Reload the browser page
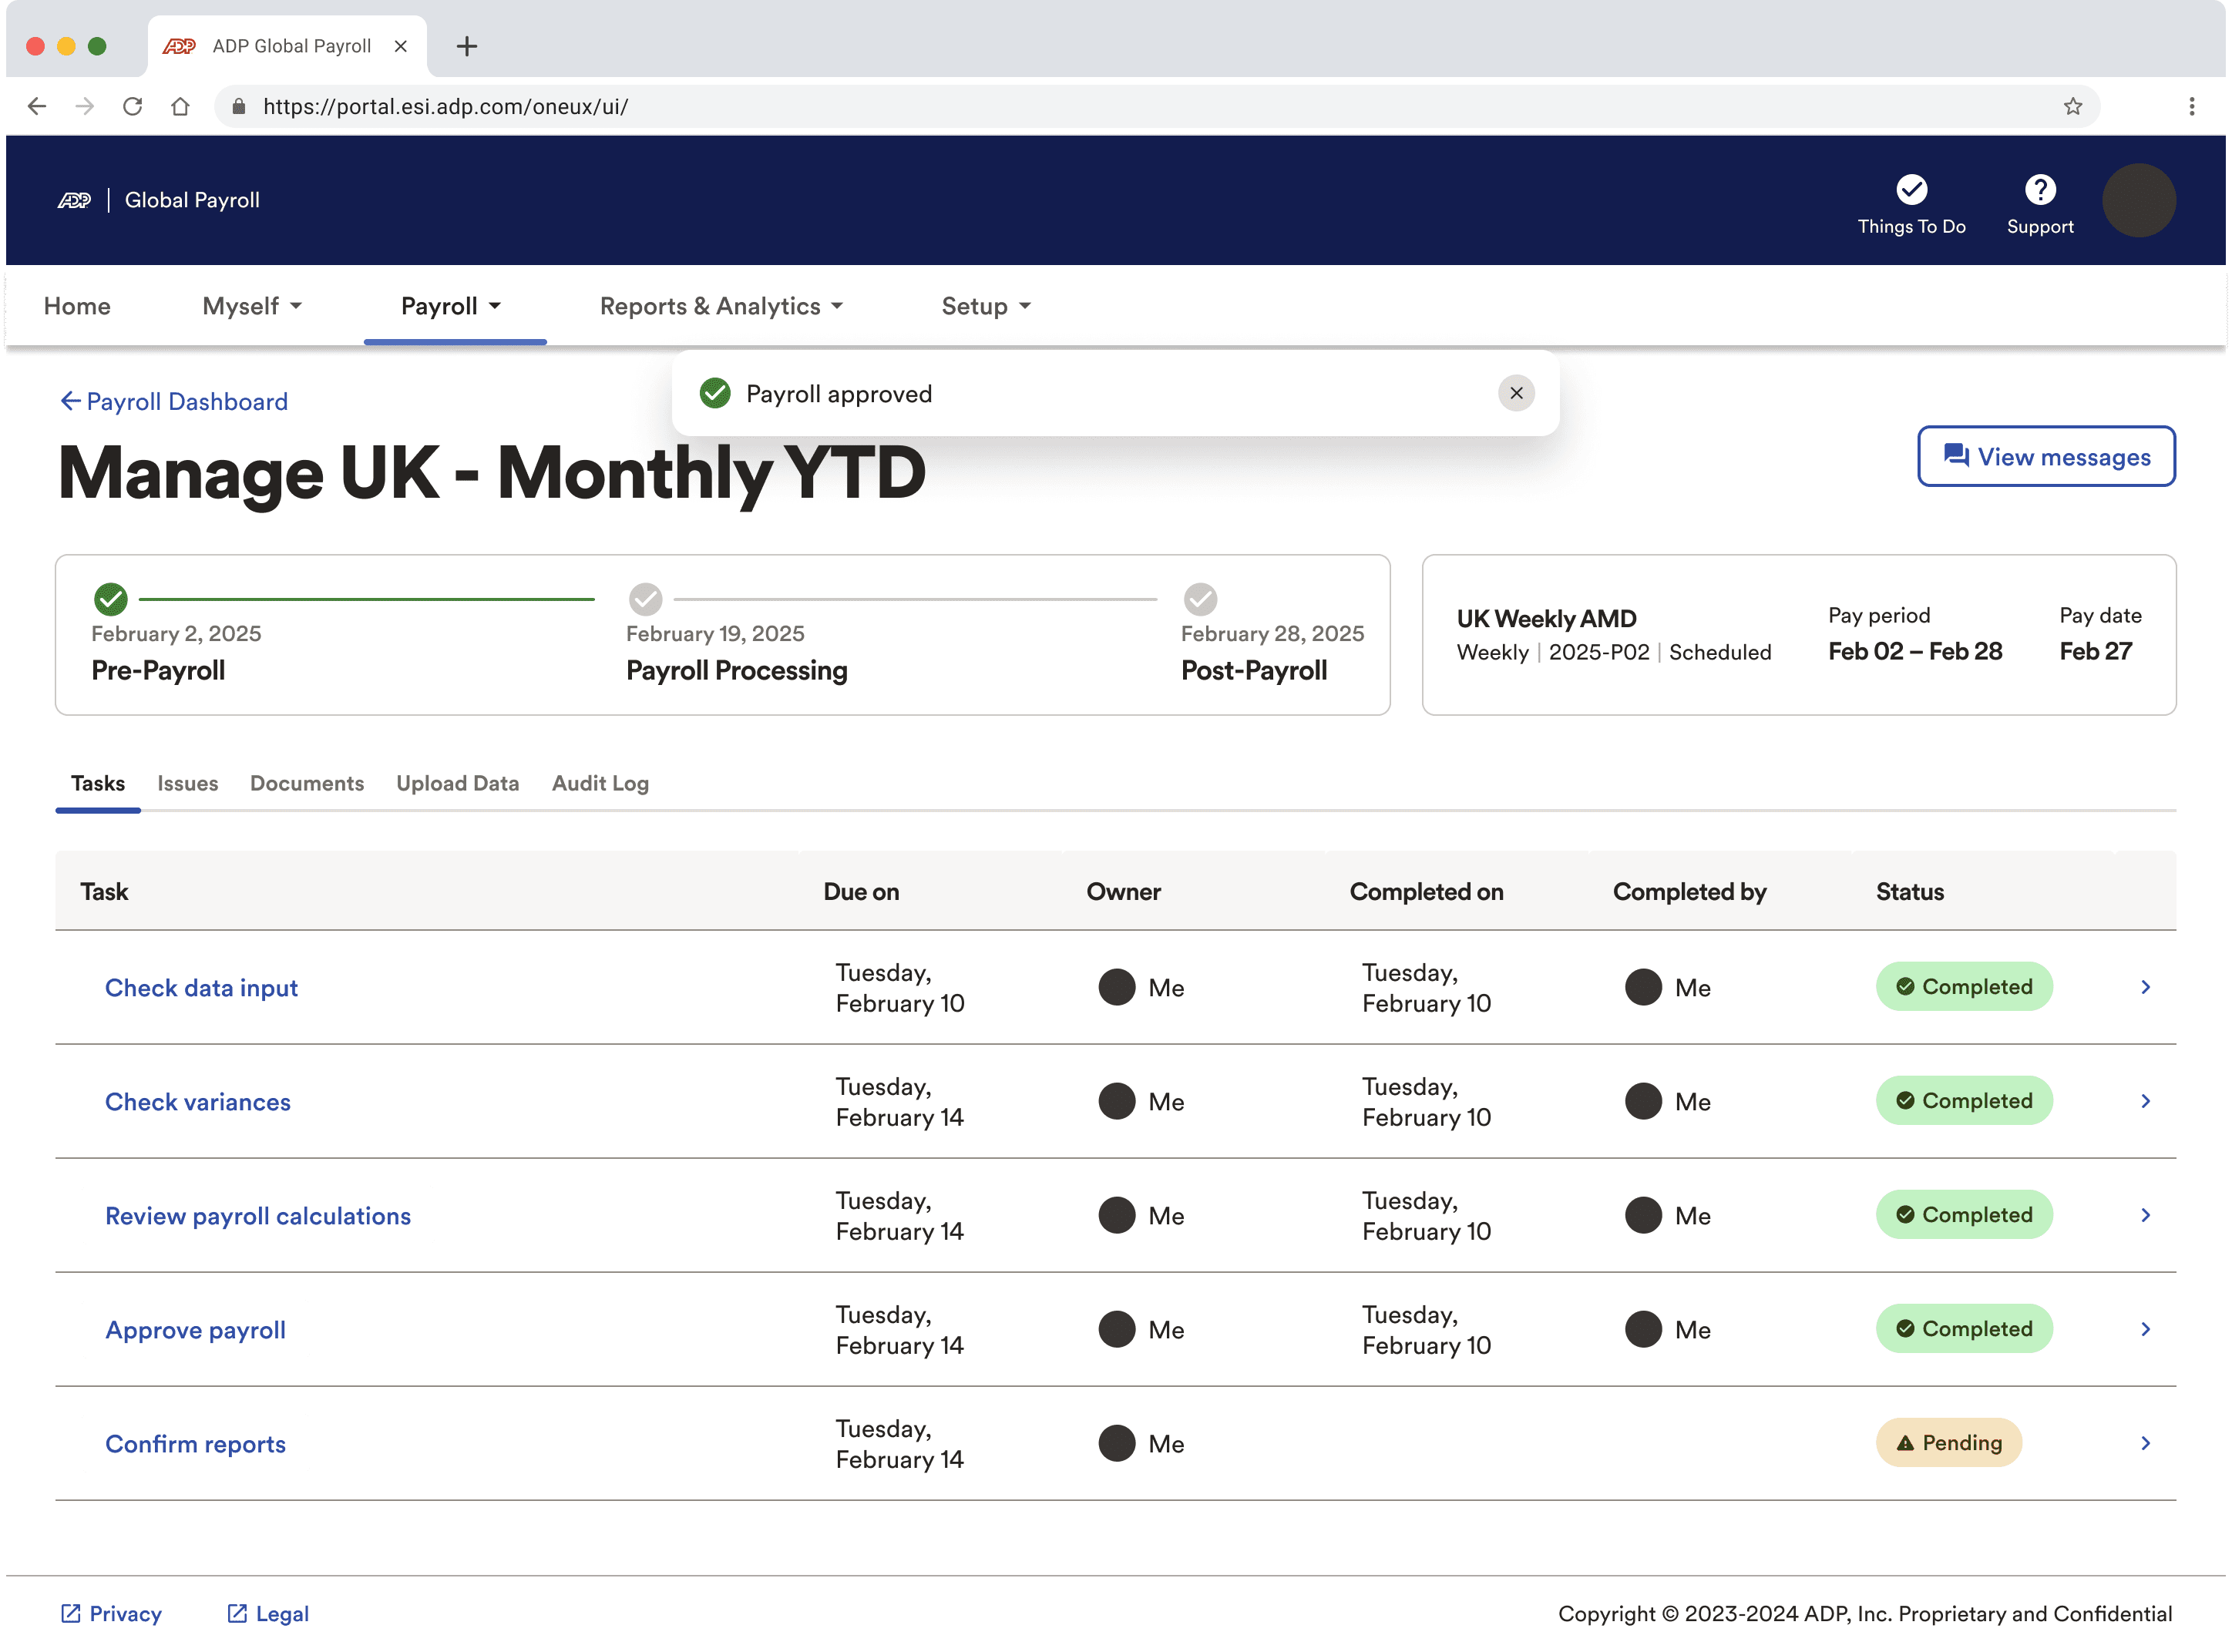The height and width of the screenshot is (1652, 2232). pyautogui.click(x=132, y=107)
